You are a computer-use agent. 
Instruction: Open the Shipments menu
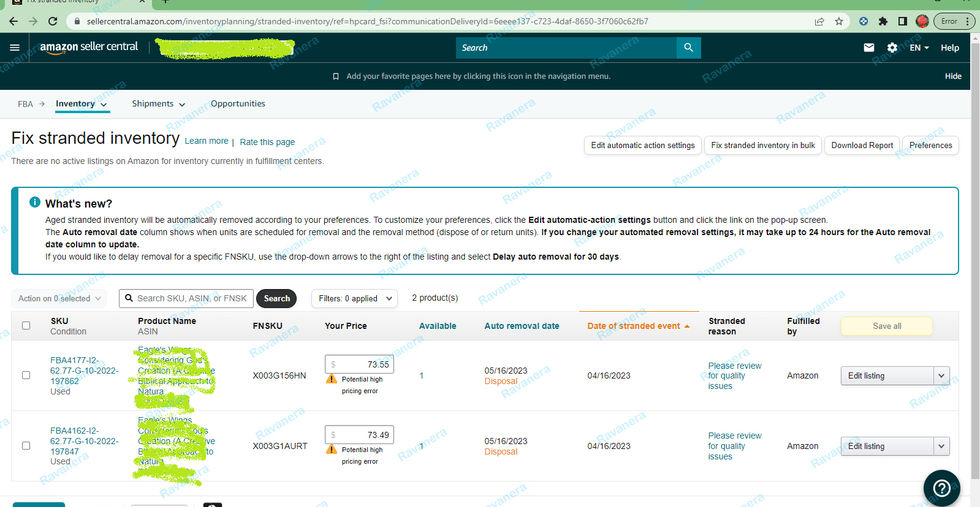158,104
